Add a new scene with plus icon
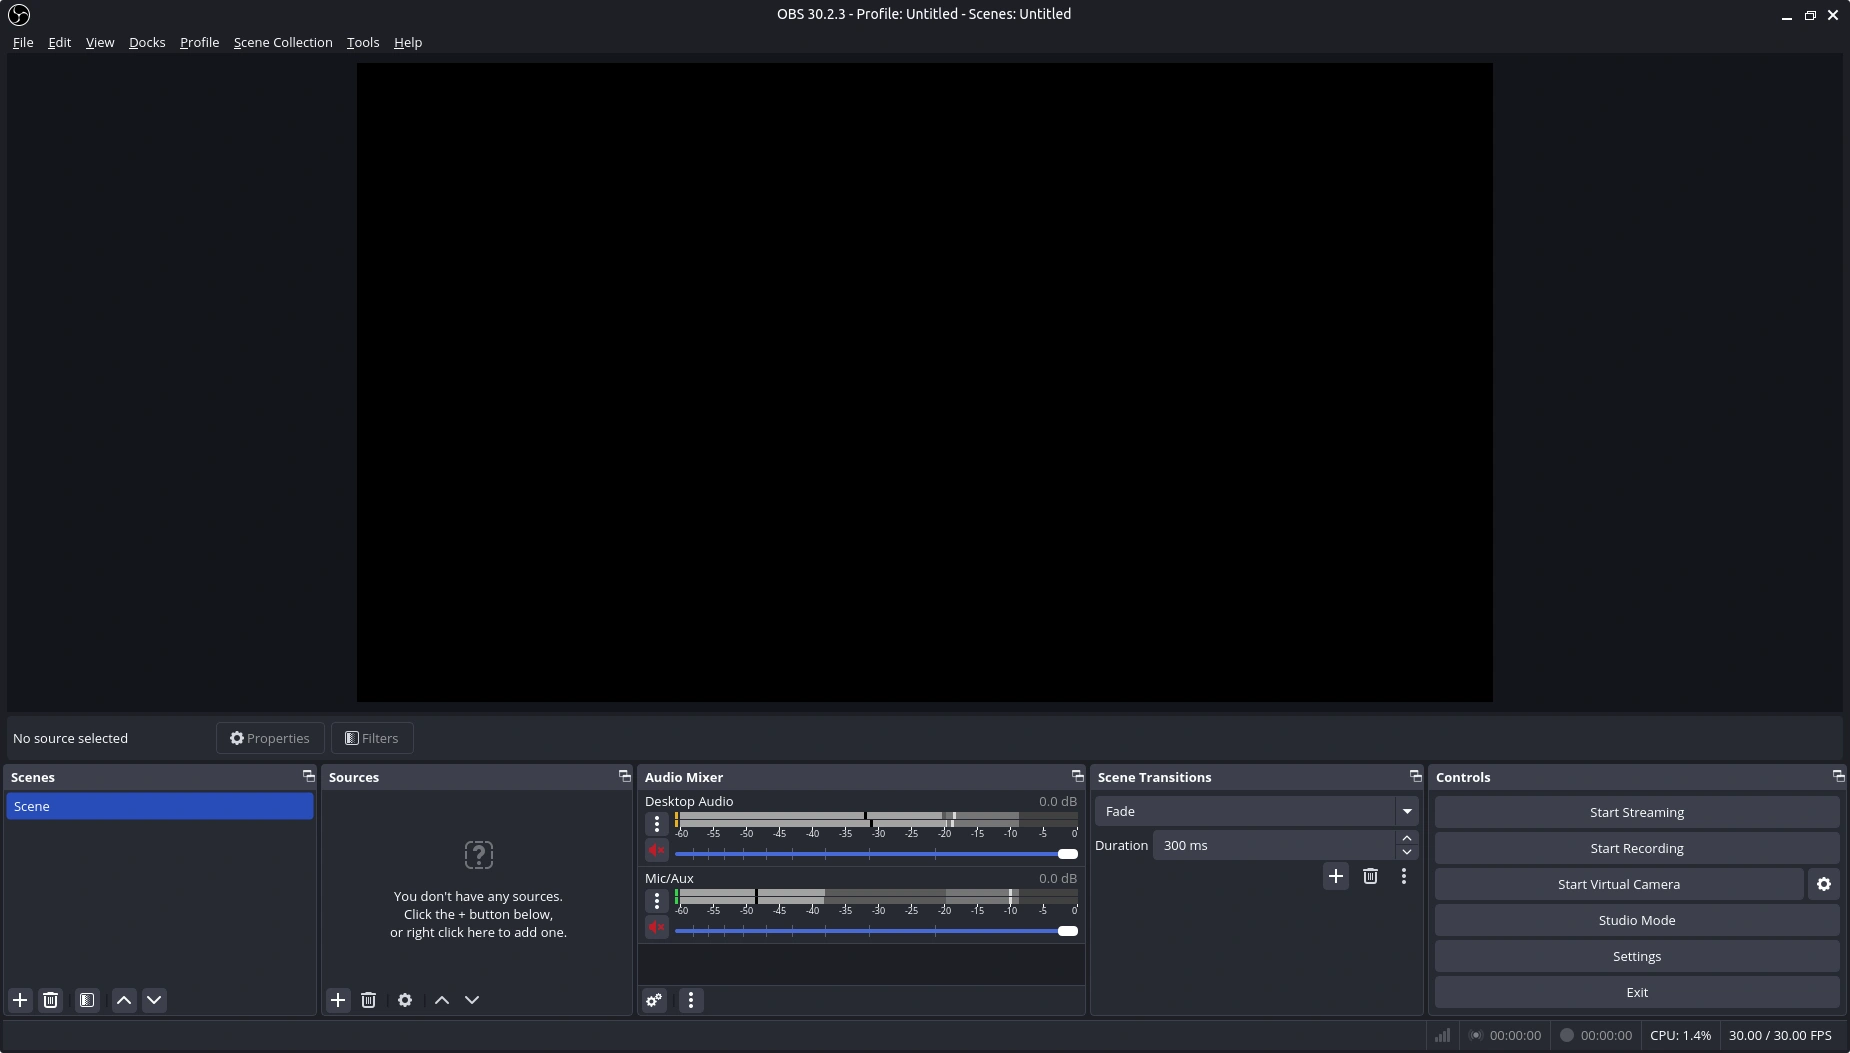Viewport: 1850px width, 1053px height. 20,1000
